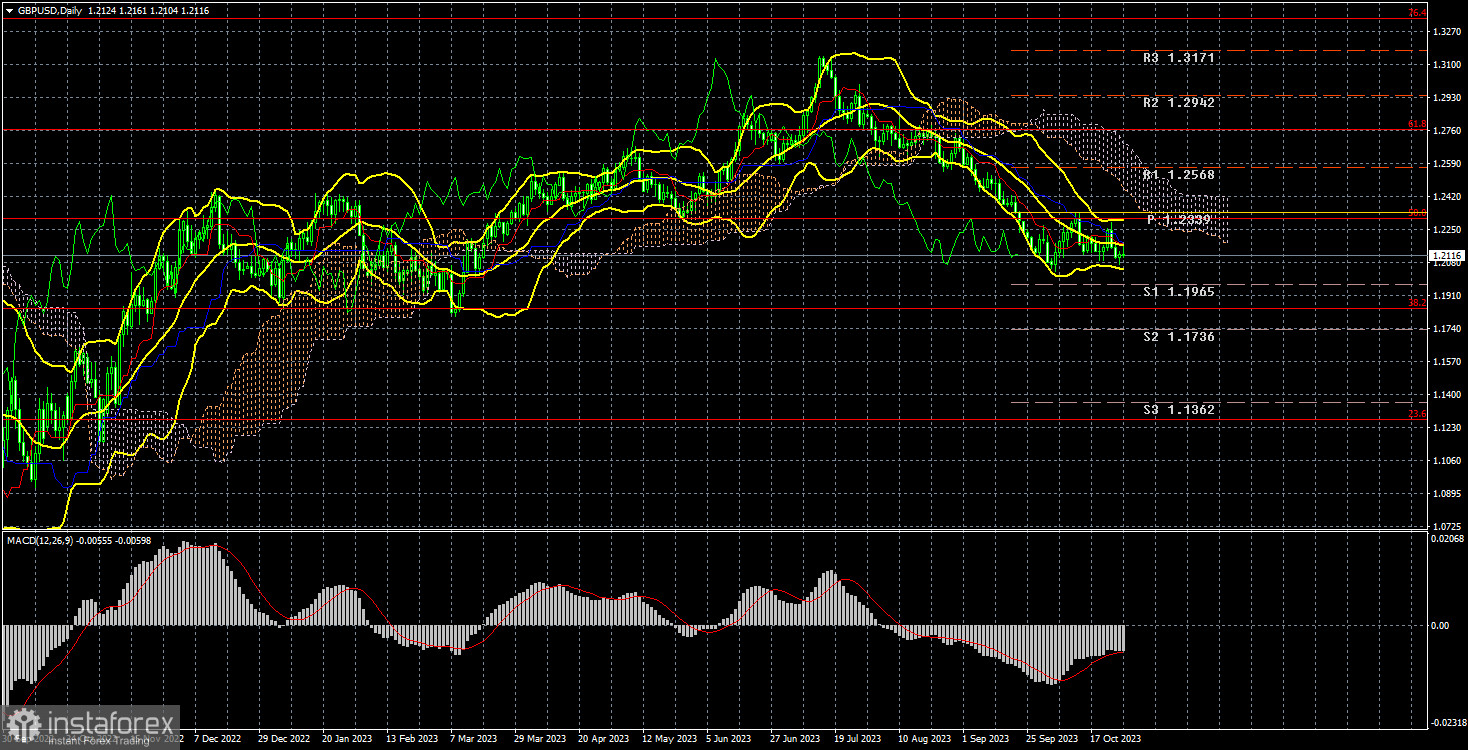Click the 1.1910 price axis label
The width and height of the screenshot is (1468, 750).
[x=1447, y=296]
